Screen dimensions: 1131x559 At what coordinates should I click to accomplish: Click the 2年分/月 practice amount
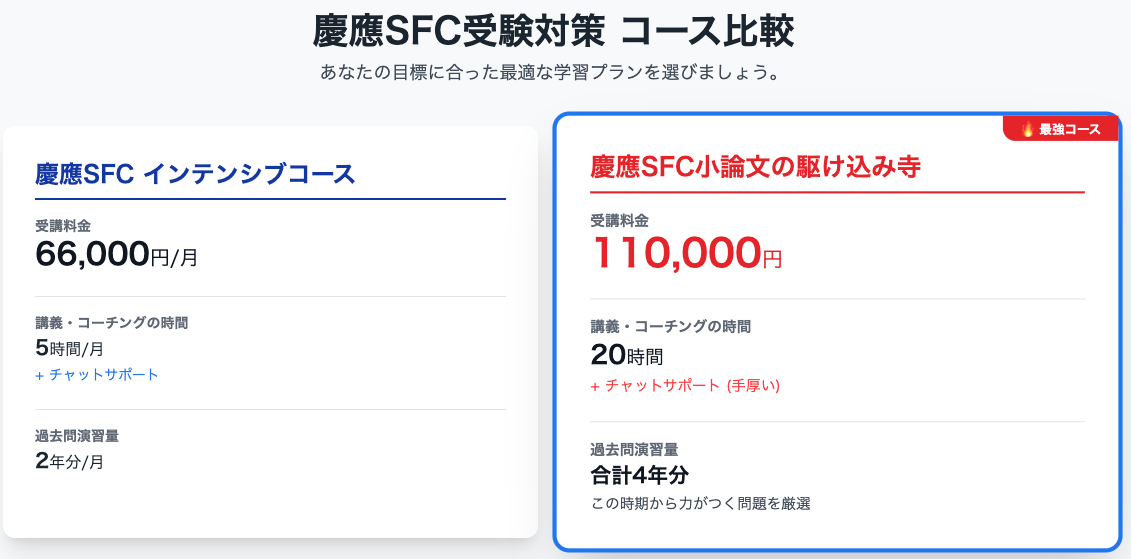coord(69,461)
